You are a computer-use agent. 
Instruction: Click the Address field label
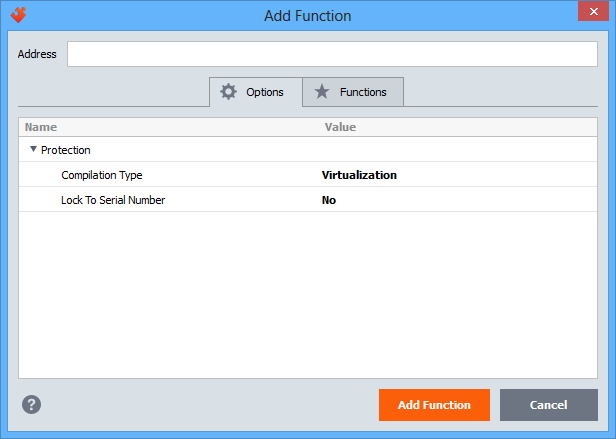37,54
